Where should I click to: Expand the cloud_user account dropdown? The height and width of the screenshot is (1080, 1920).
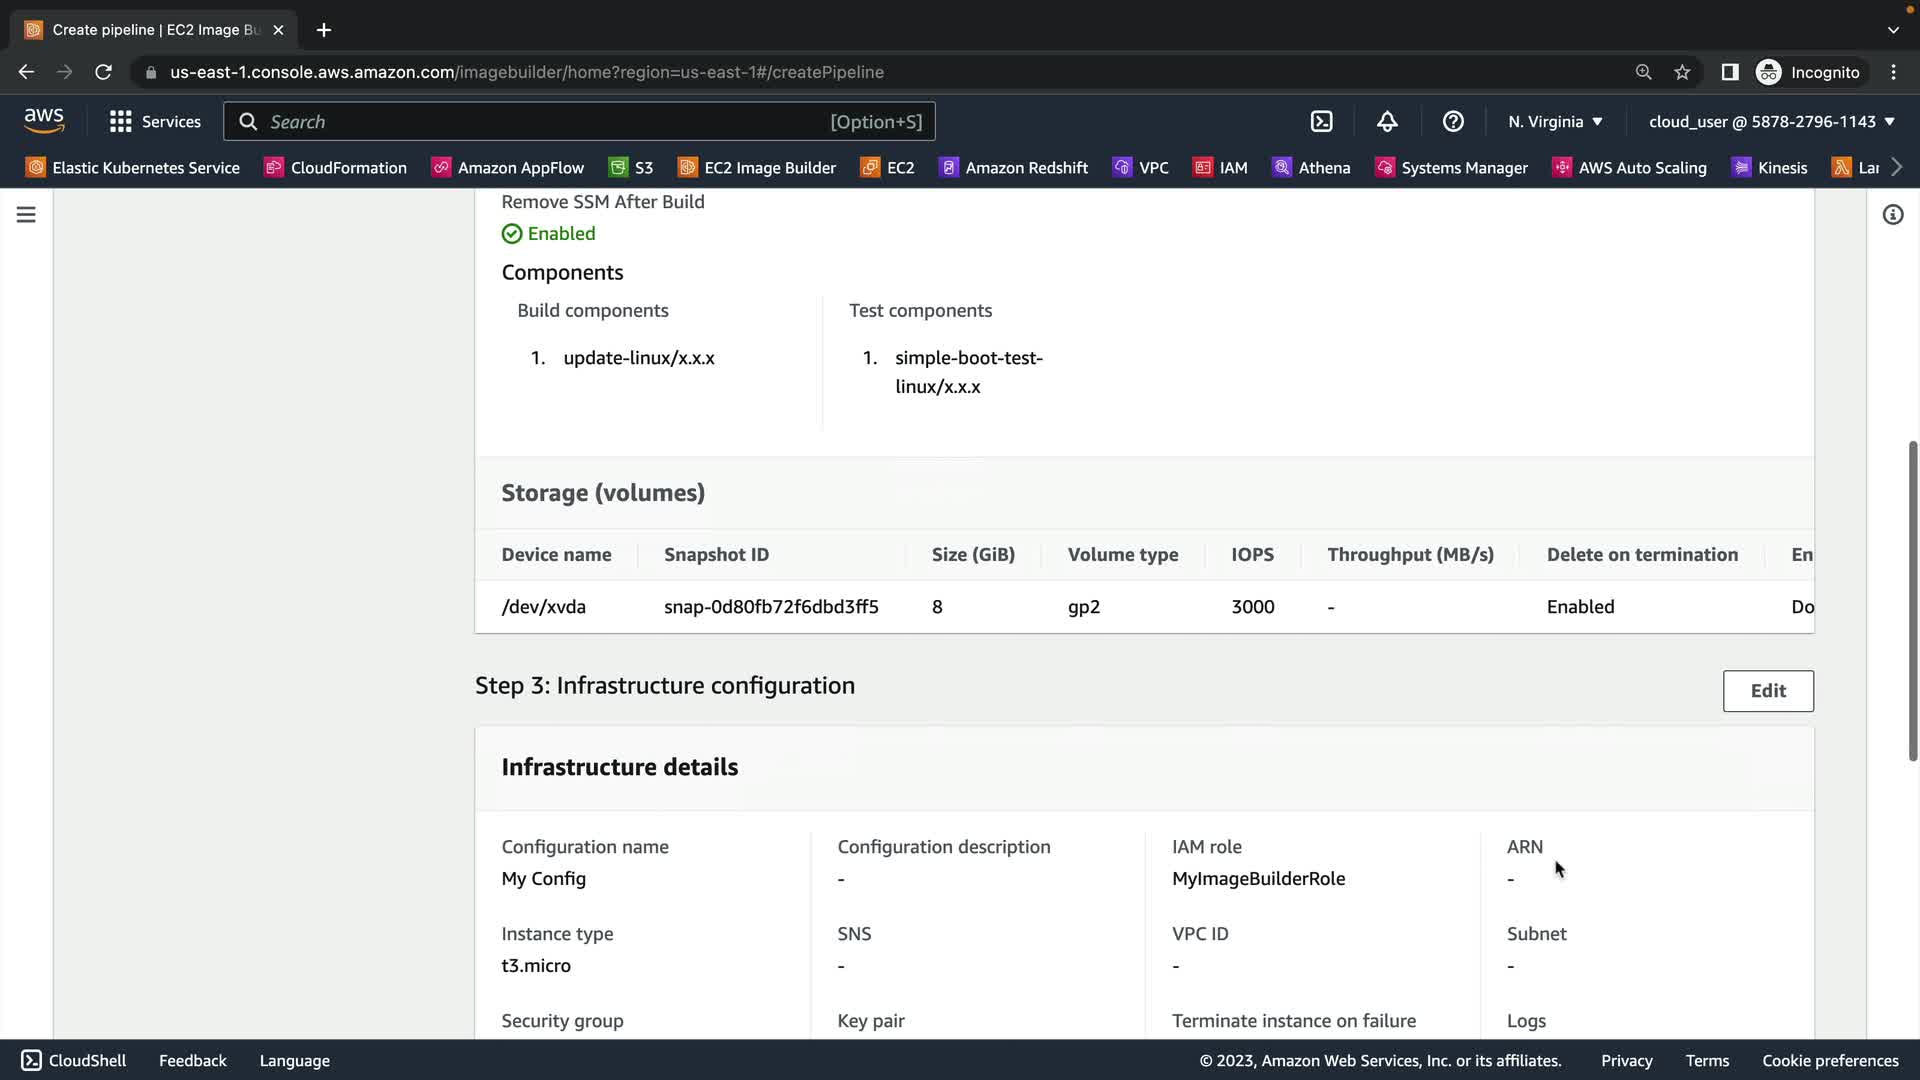(x=1771, y=121)
